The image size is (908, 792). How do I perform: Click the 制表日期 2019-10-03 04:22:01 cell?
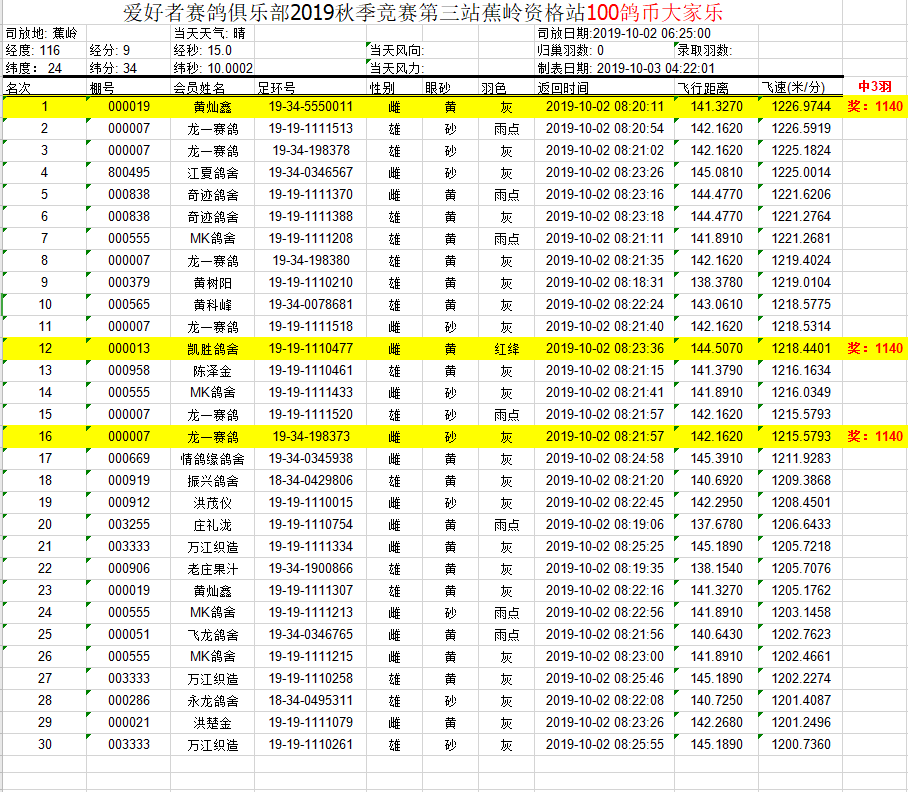point(626,68)
